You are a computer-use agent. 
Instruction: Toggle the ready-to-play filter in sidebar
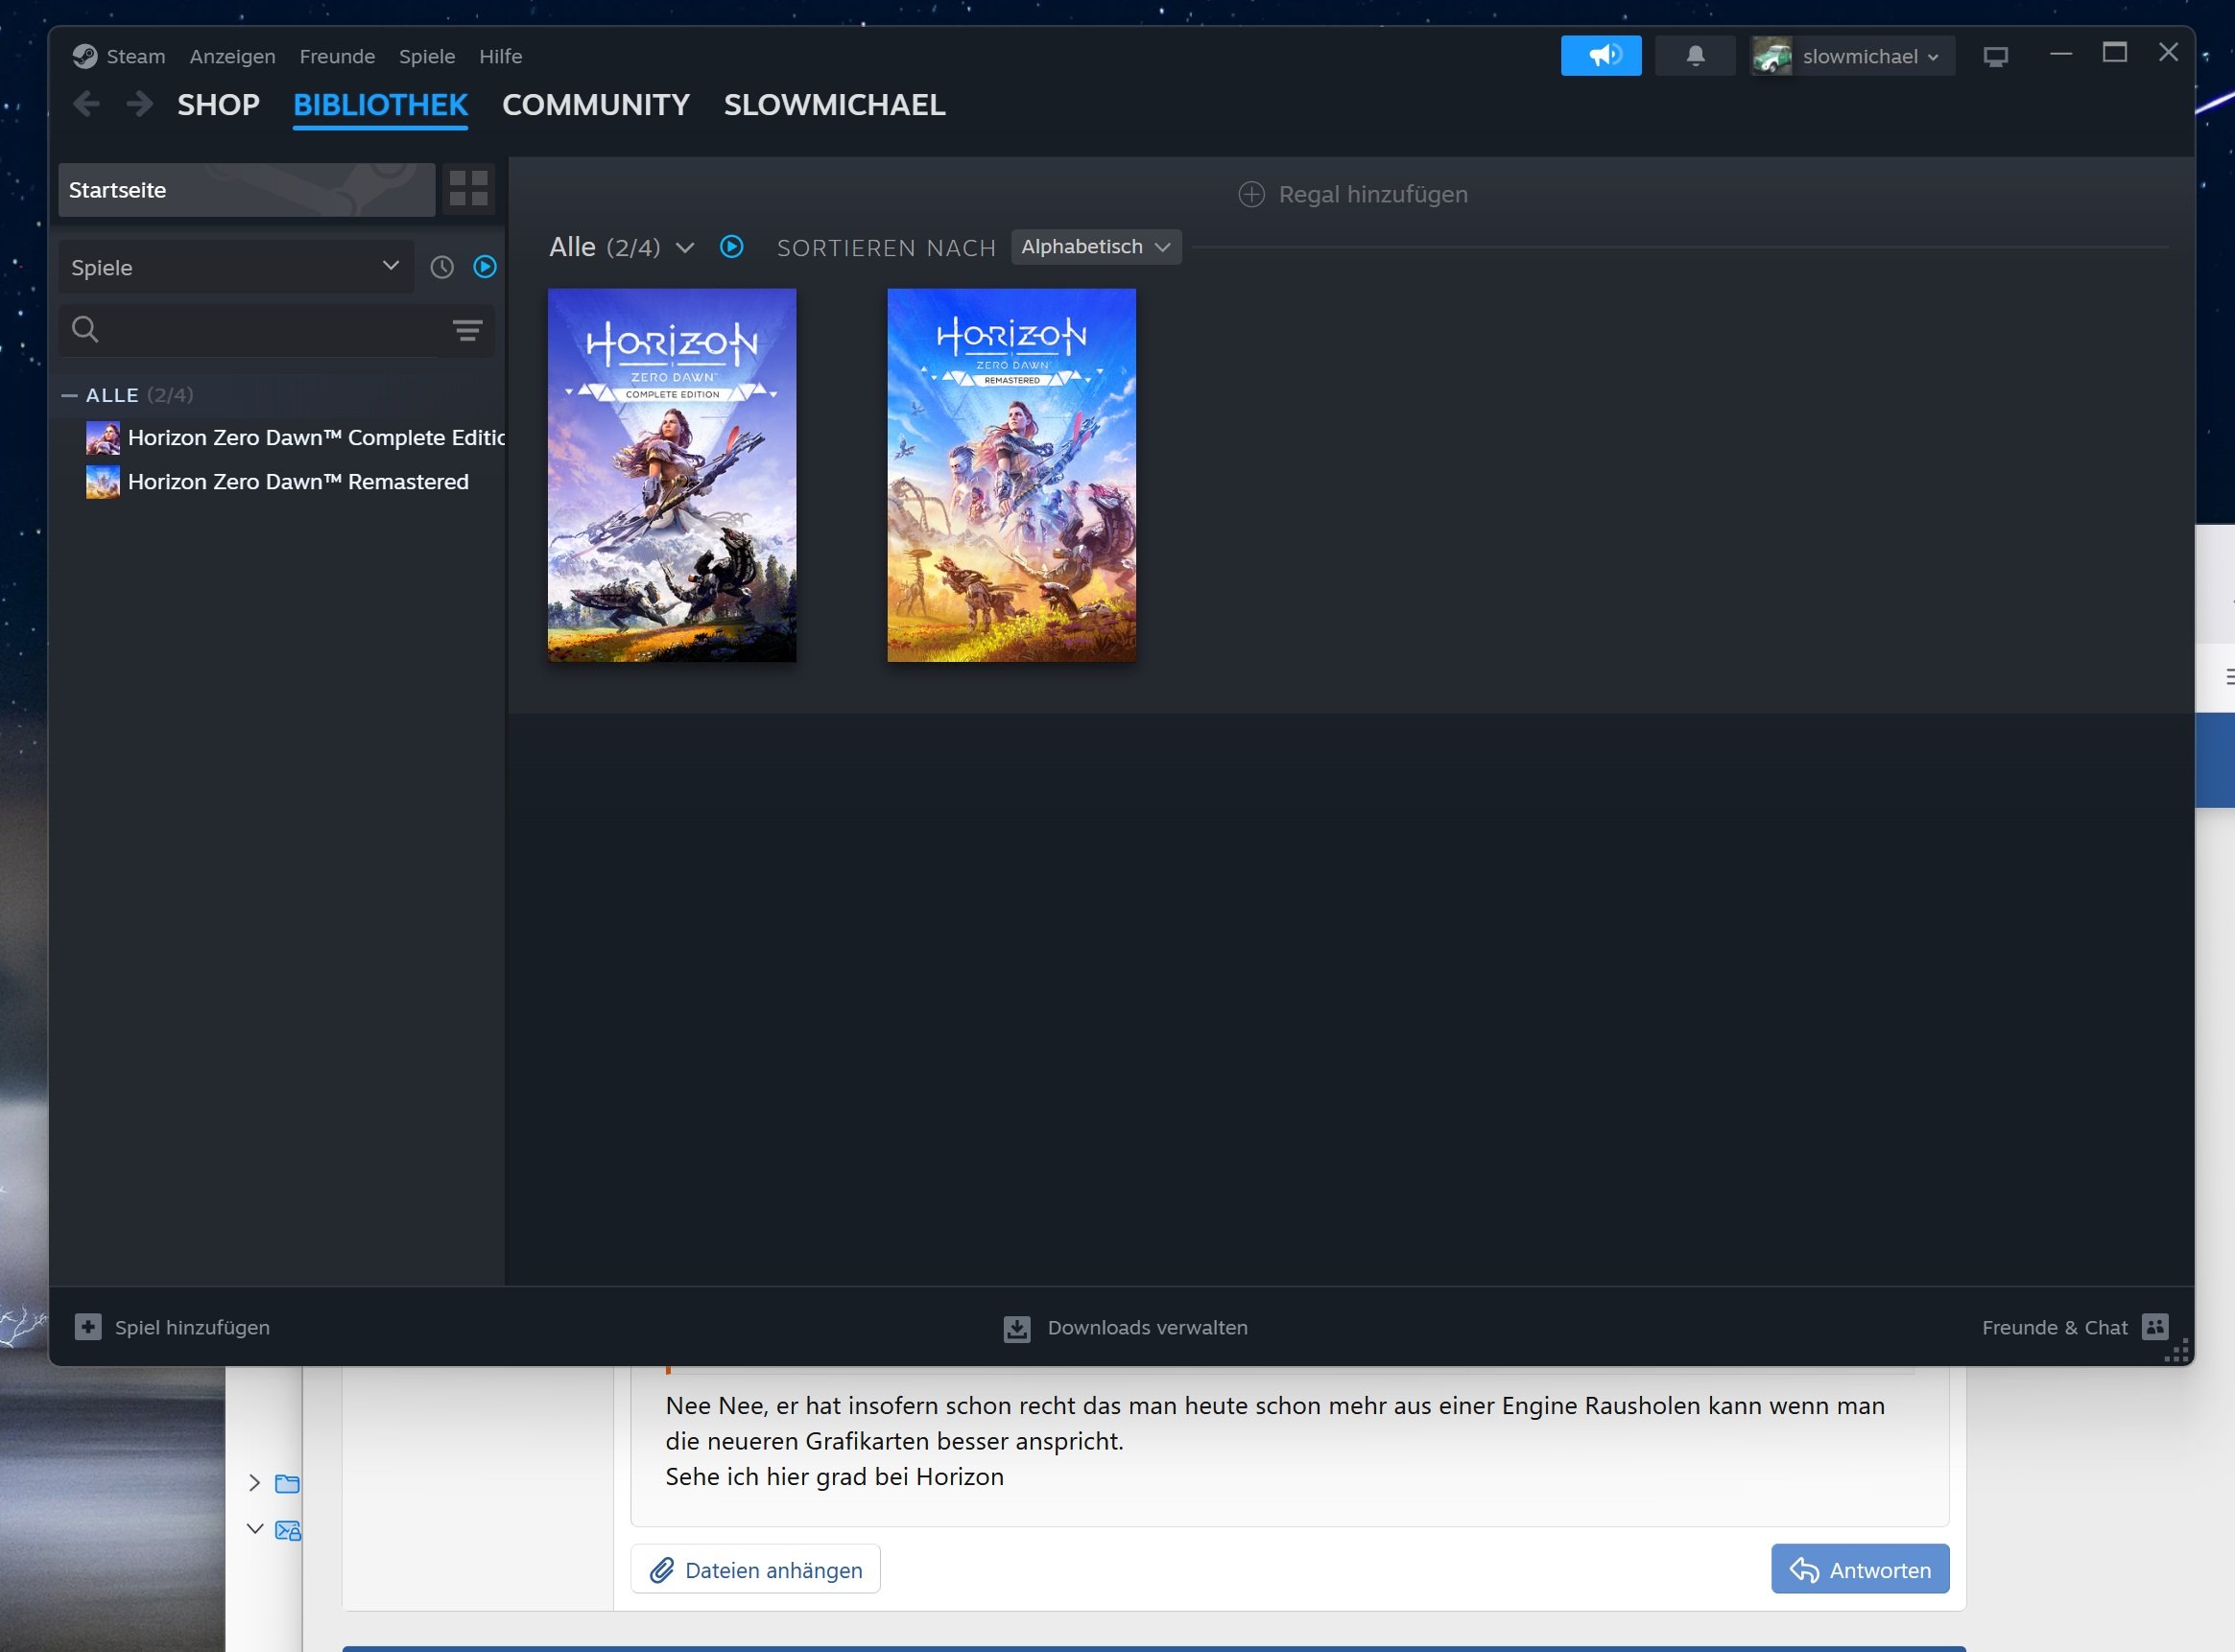(485, 267)
